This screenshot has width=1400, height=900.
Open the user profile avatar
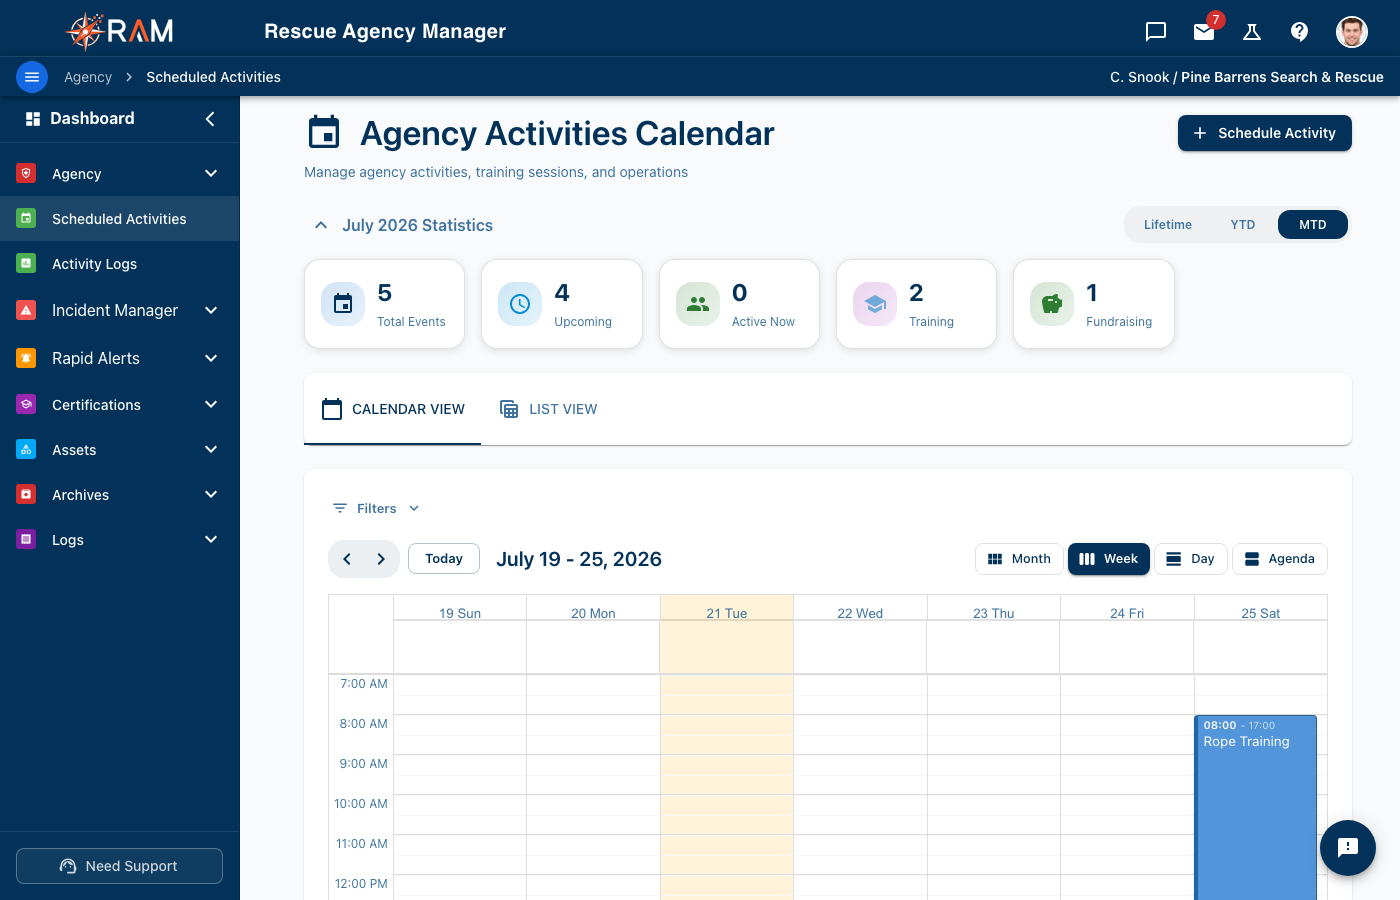pos(1352,32)
